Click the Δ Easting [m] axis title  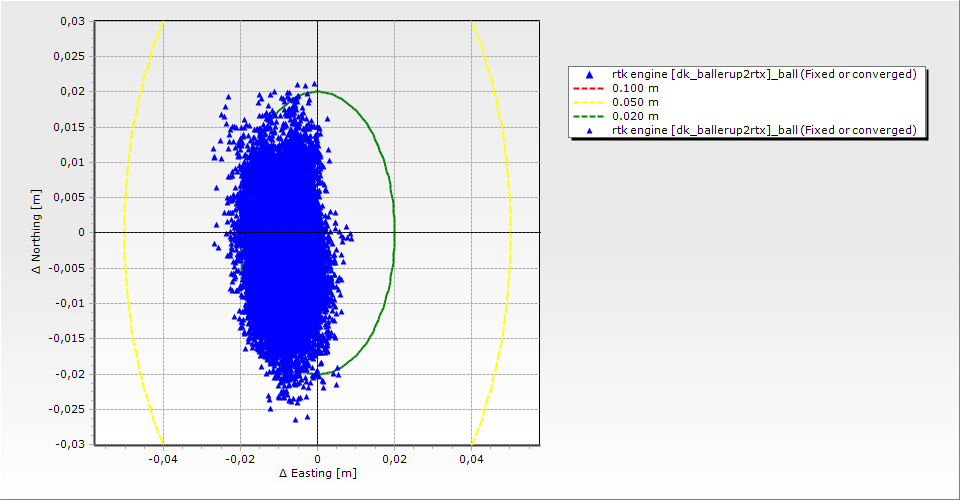point(318,473)
